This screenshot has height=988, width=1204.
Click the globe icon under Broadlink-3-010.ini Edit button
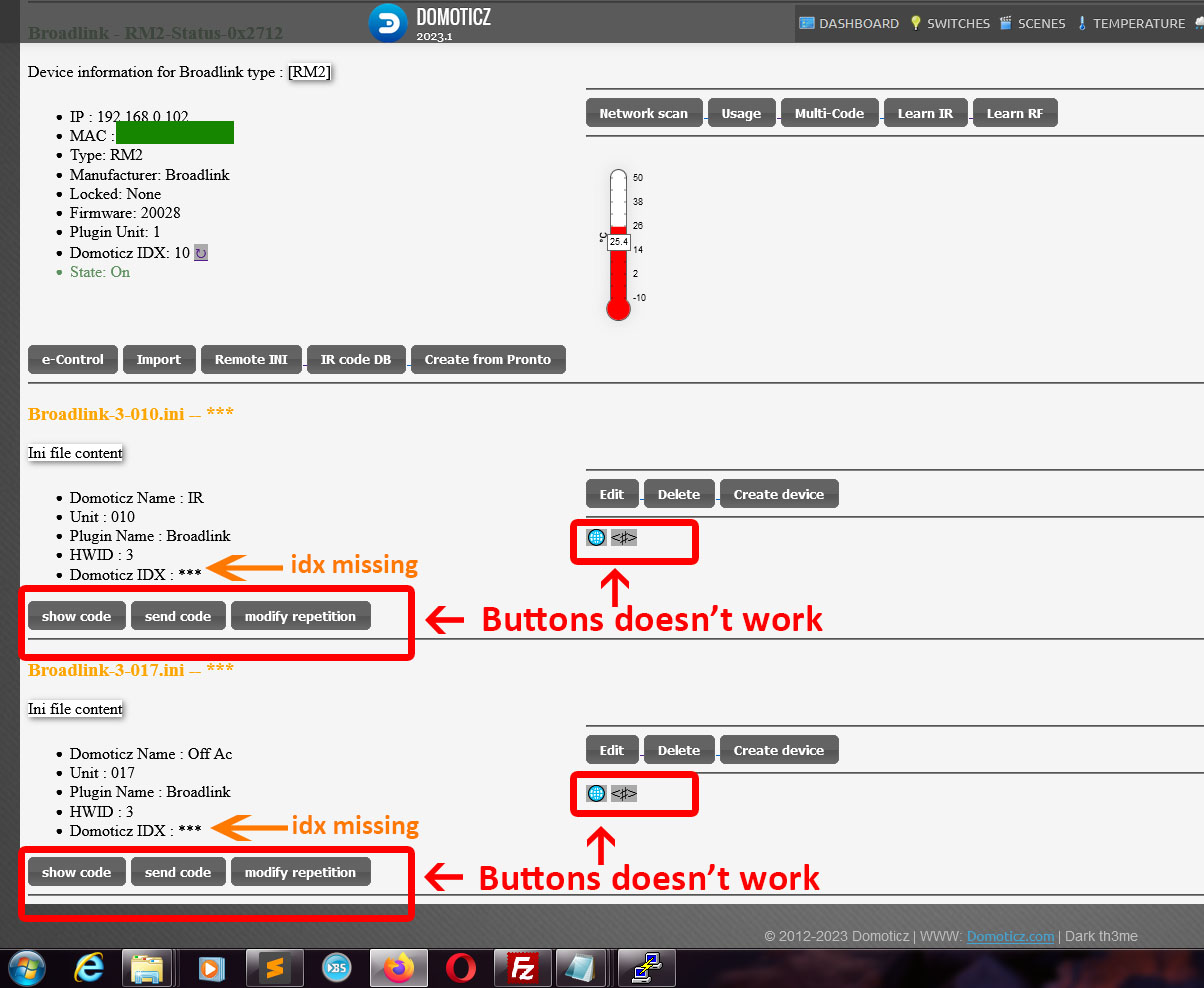pos(596,538)
